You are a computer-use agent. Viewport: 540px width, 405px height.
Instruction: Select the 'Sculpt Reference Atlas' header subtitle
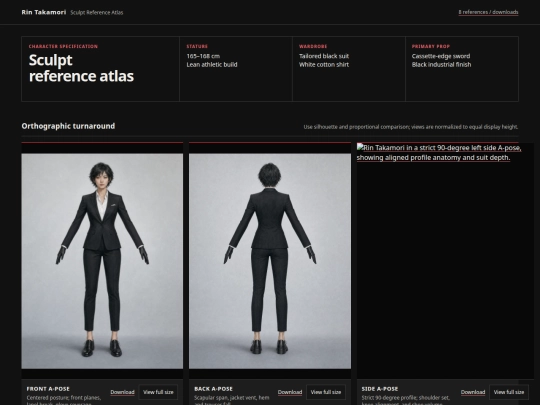[97, 12]
